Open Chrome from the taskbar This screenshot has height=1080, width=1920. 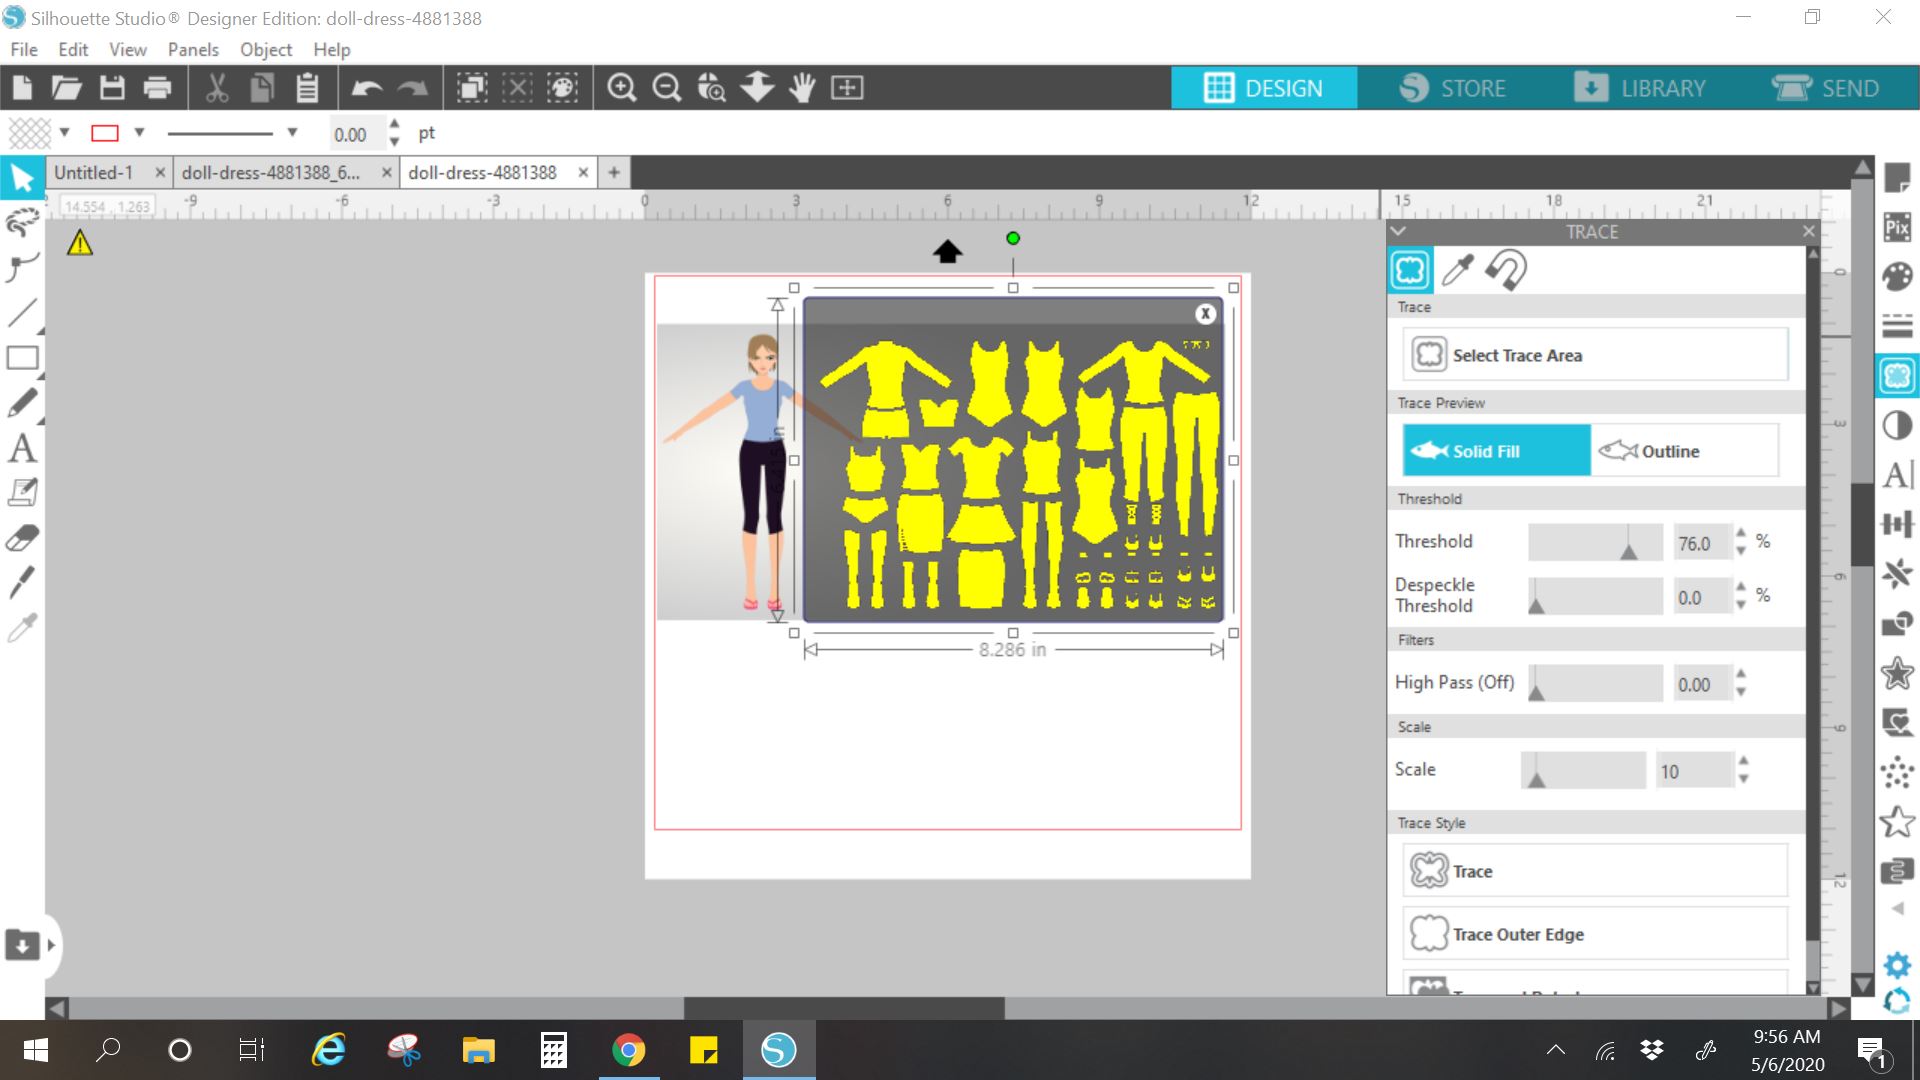click(629, 1050)
